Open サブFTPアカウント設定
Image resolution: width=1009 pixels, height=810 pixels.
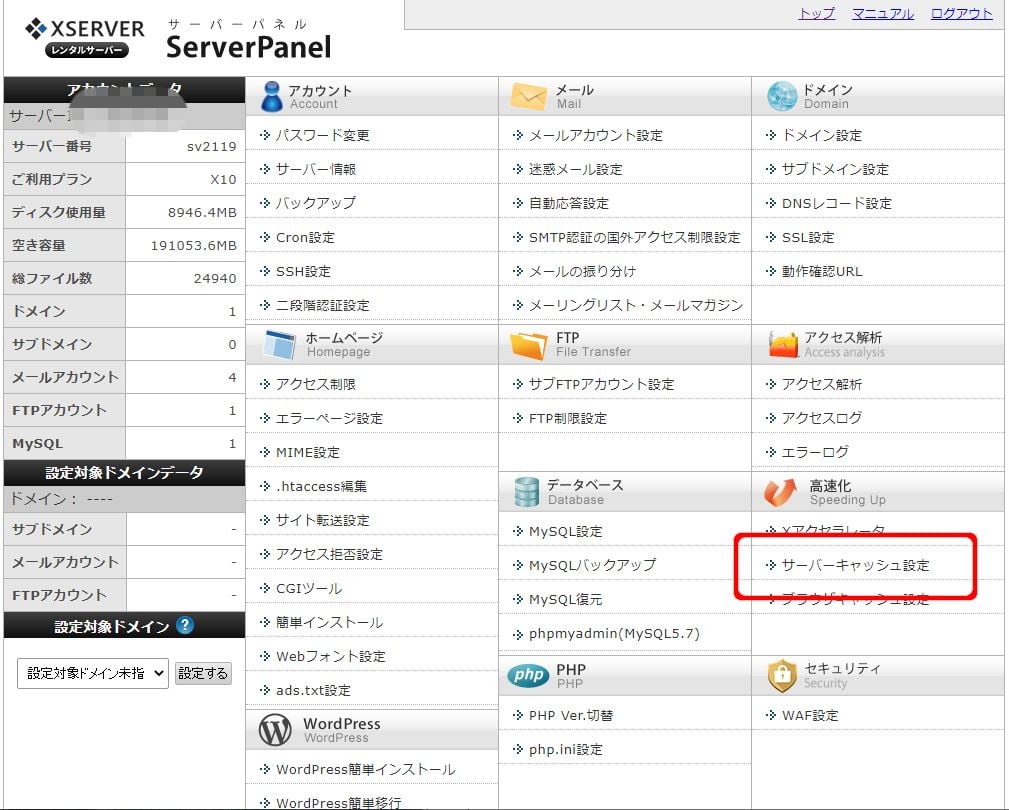[x=602, y=385]
